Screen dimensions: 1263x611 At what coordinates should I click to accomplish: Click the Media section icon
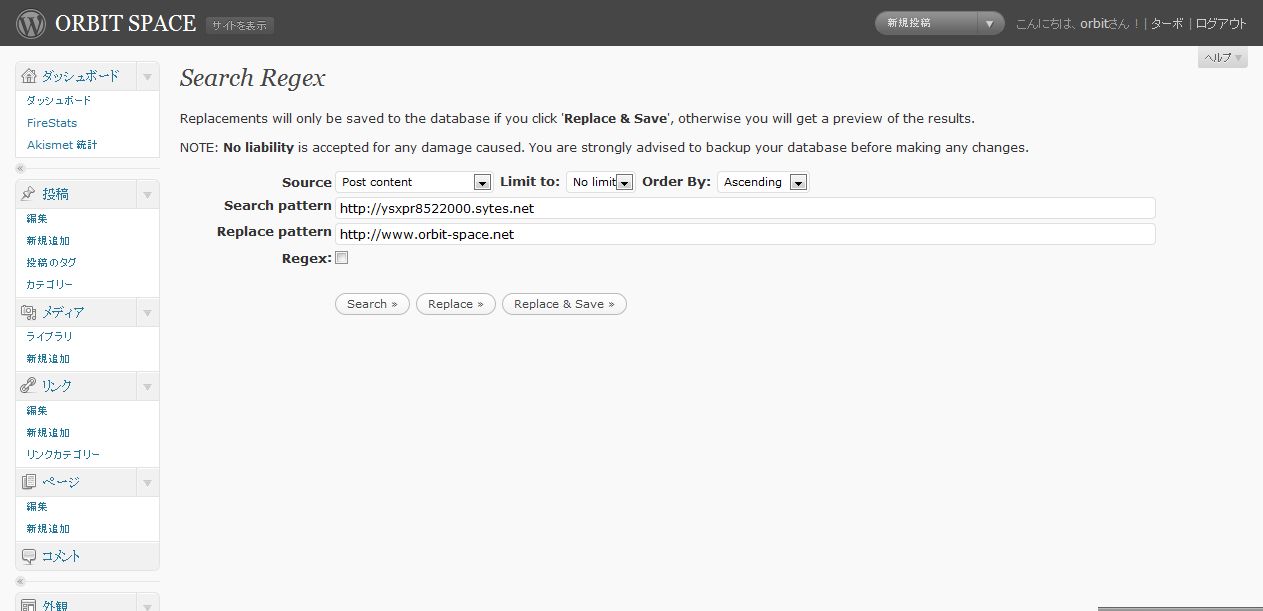tap(28, 313)
